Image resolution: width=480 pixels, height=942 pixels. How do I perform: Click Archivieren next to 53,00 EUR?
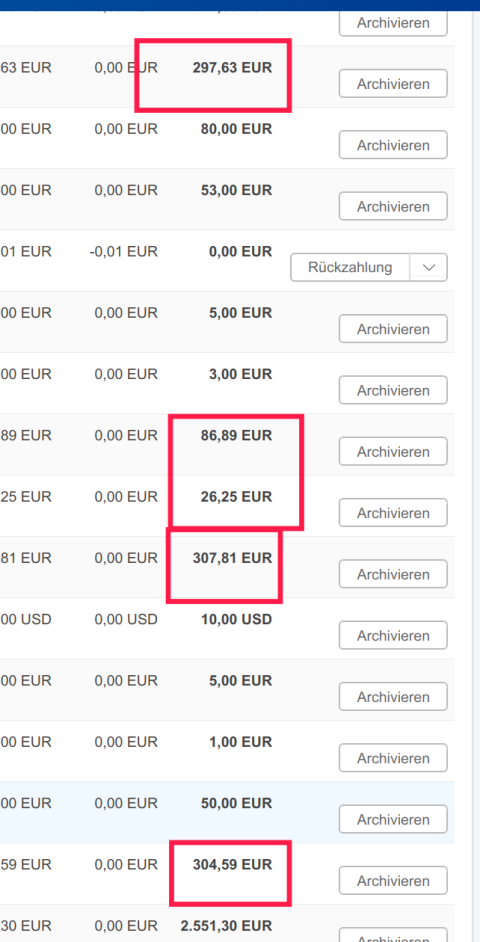coord(393,206)
